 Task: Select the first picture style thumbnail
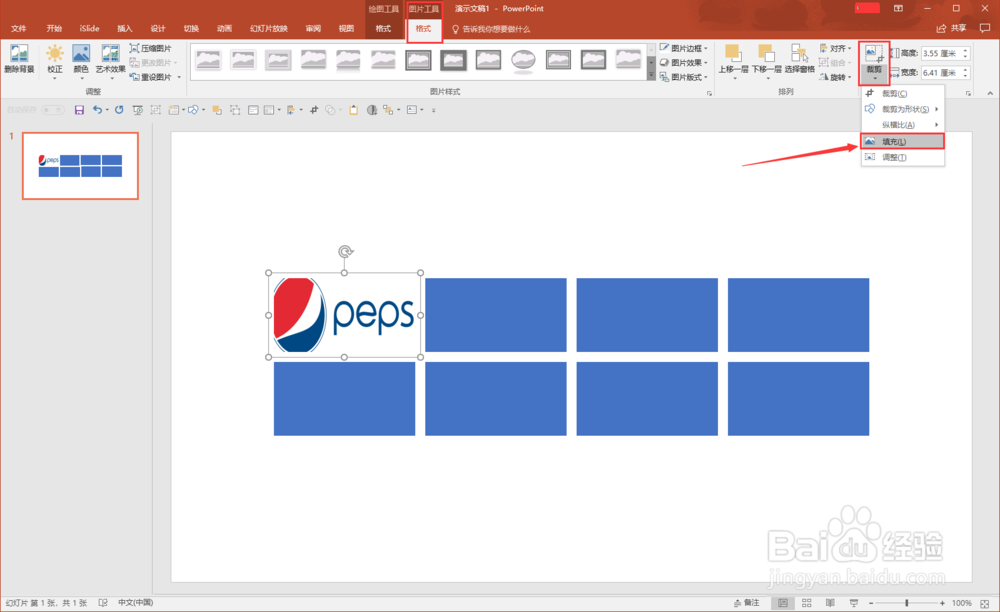point(208,60)
